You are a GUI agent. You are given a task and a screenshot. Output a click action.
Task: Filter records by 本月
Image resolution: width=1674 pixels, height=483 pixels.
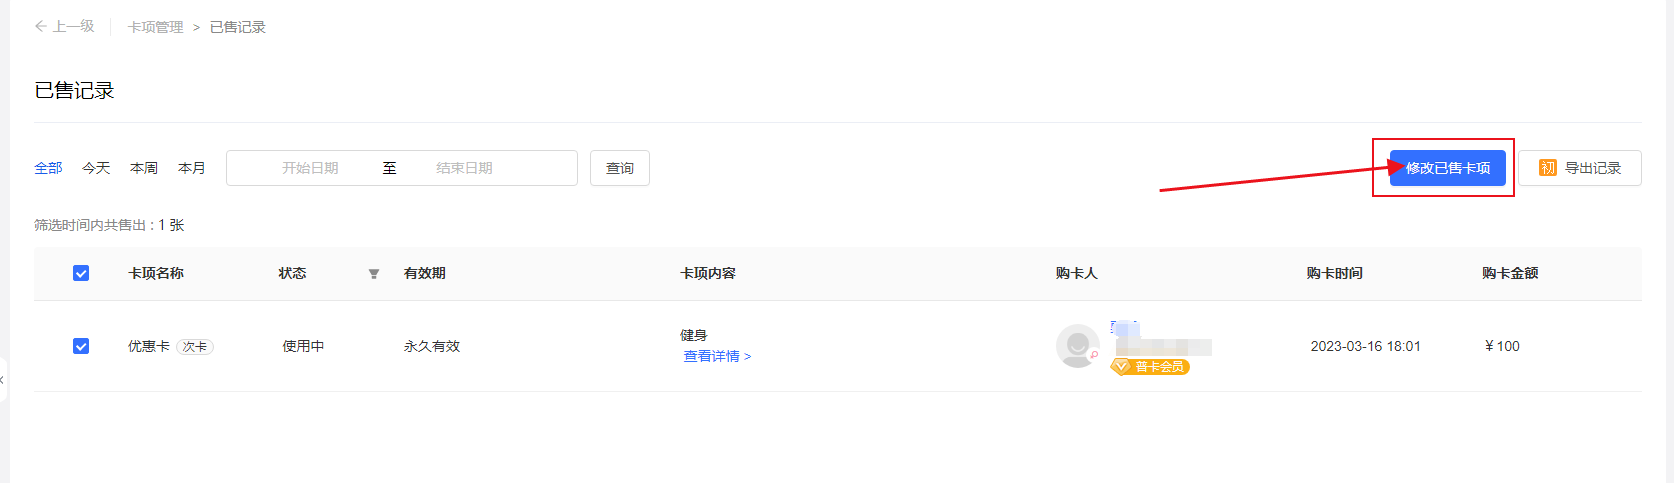pos(192,168)
